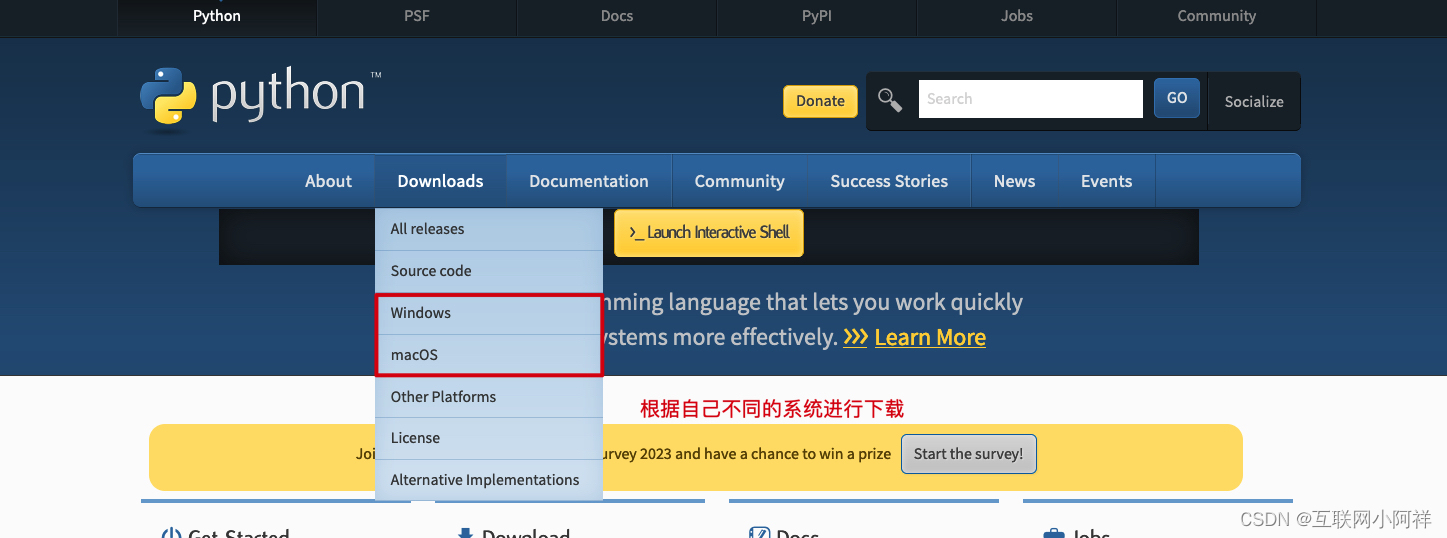This screenshot has width=1447, height=538.
Task: Select Windows from Downloads menu
Action: pos(489,313)
